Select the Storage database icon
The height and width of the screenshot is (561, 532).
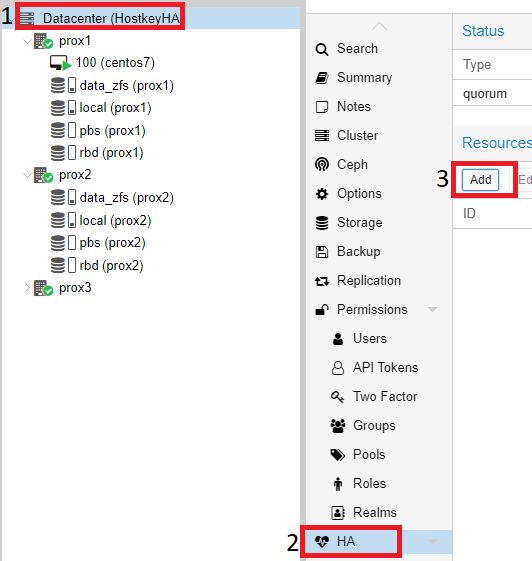[x=322, y=223]
